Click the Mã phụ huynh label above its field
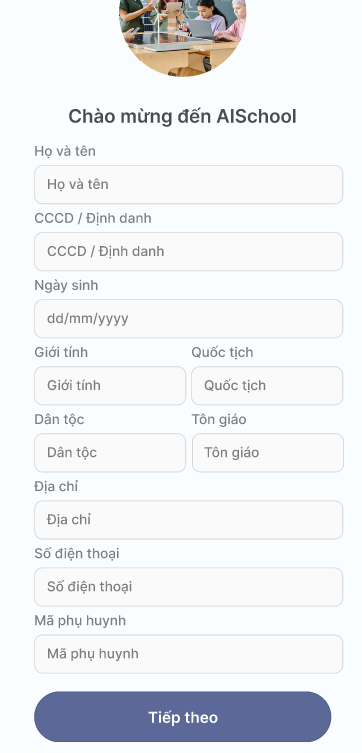 (x=80, y=620)
